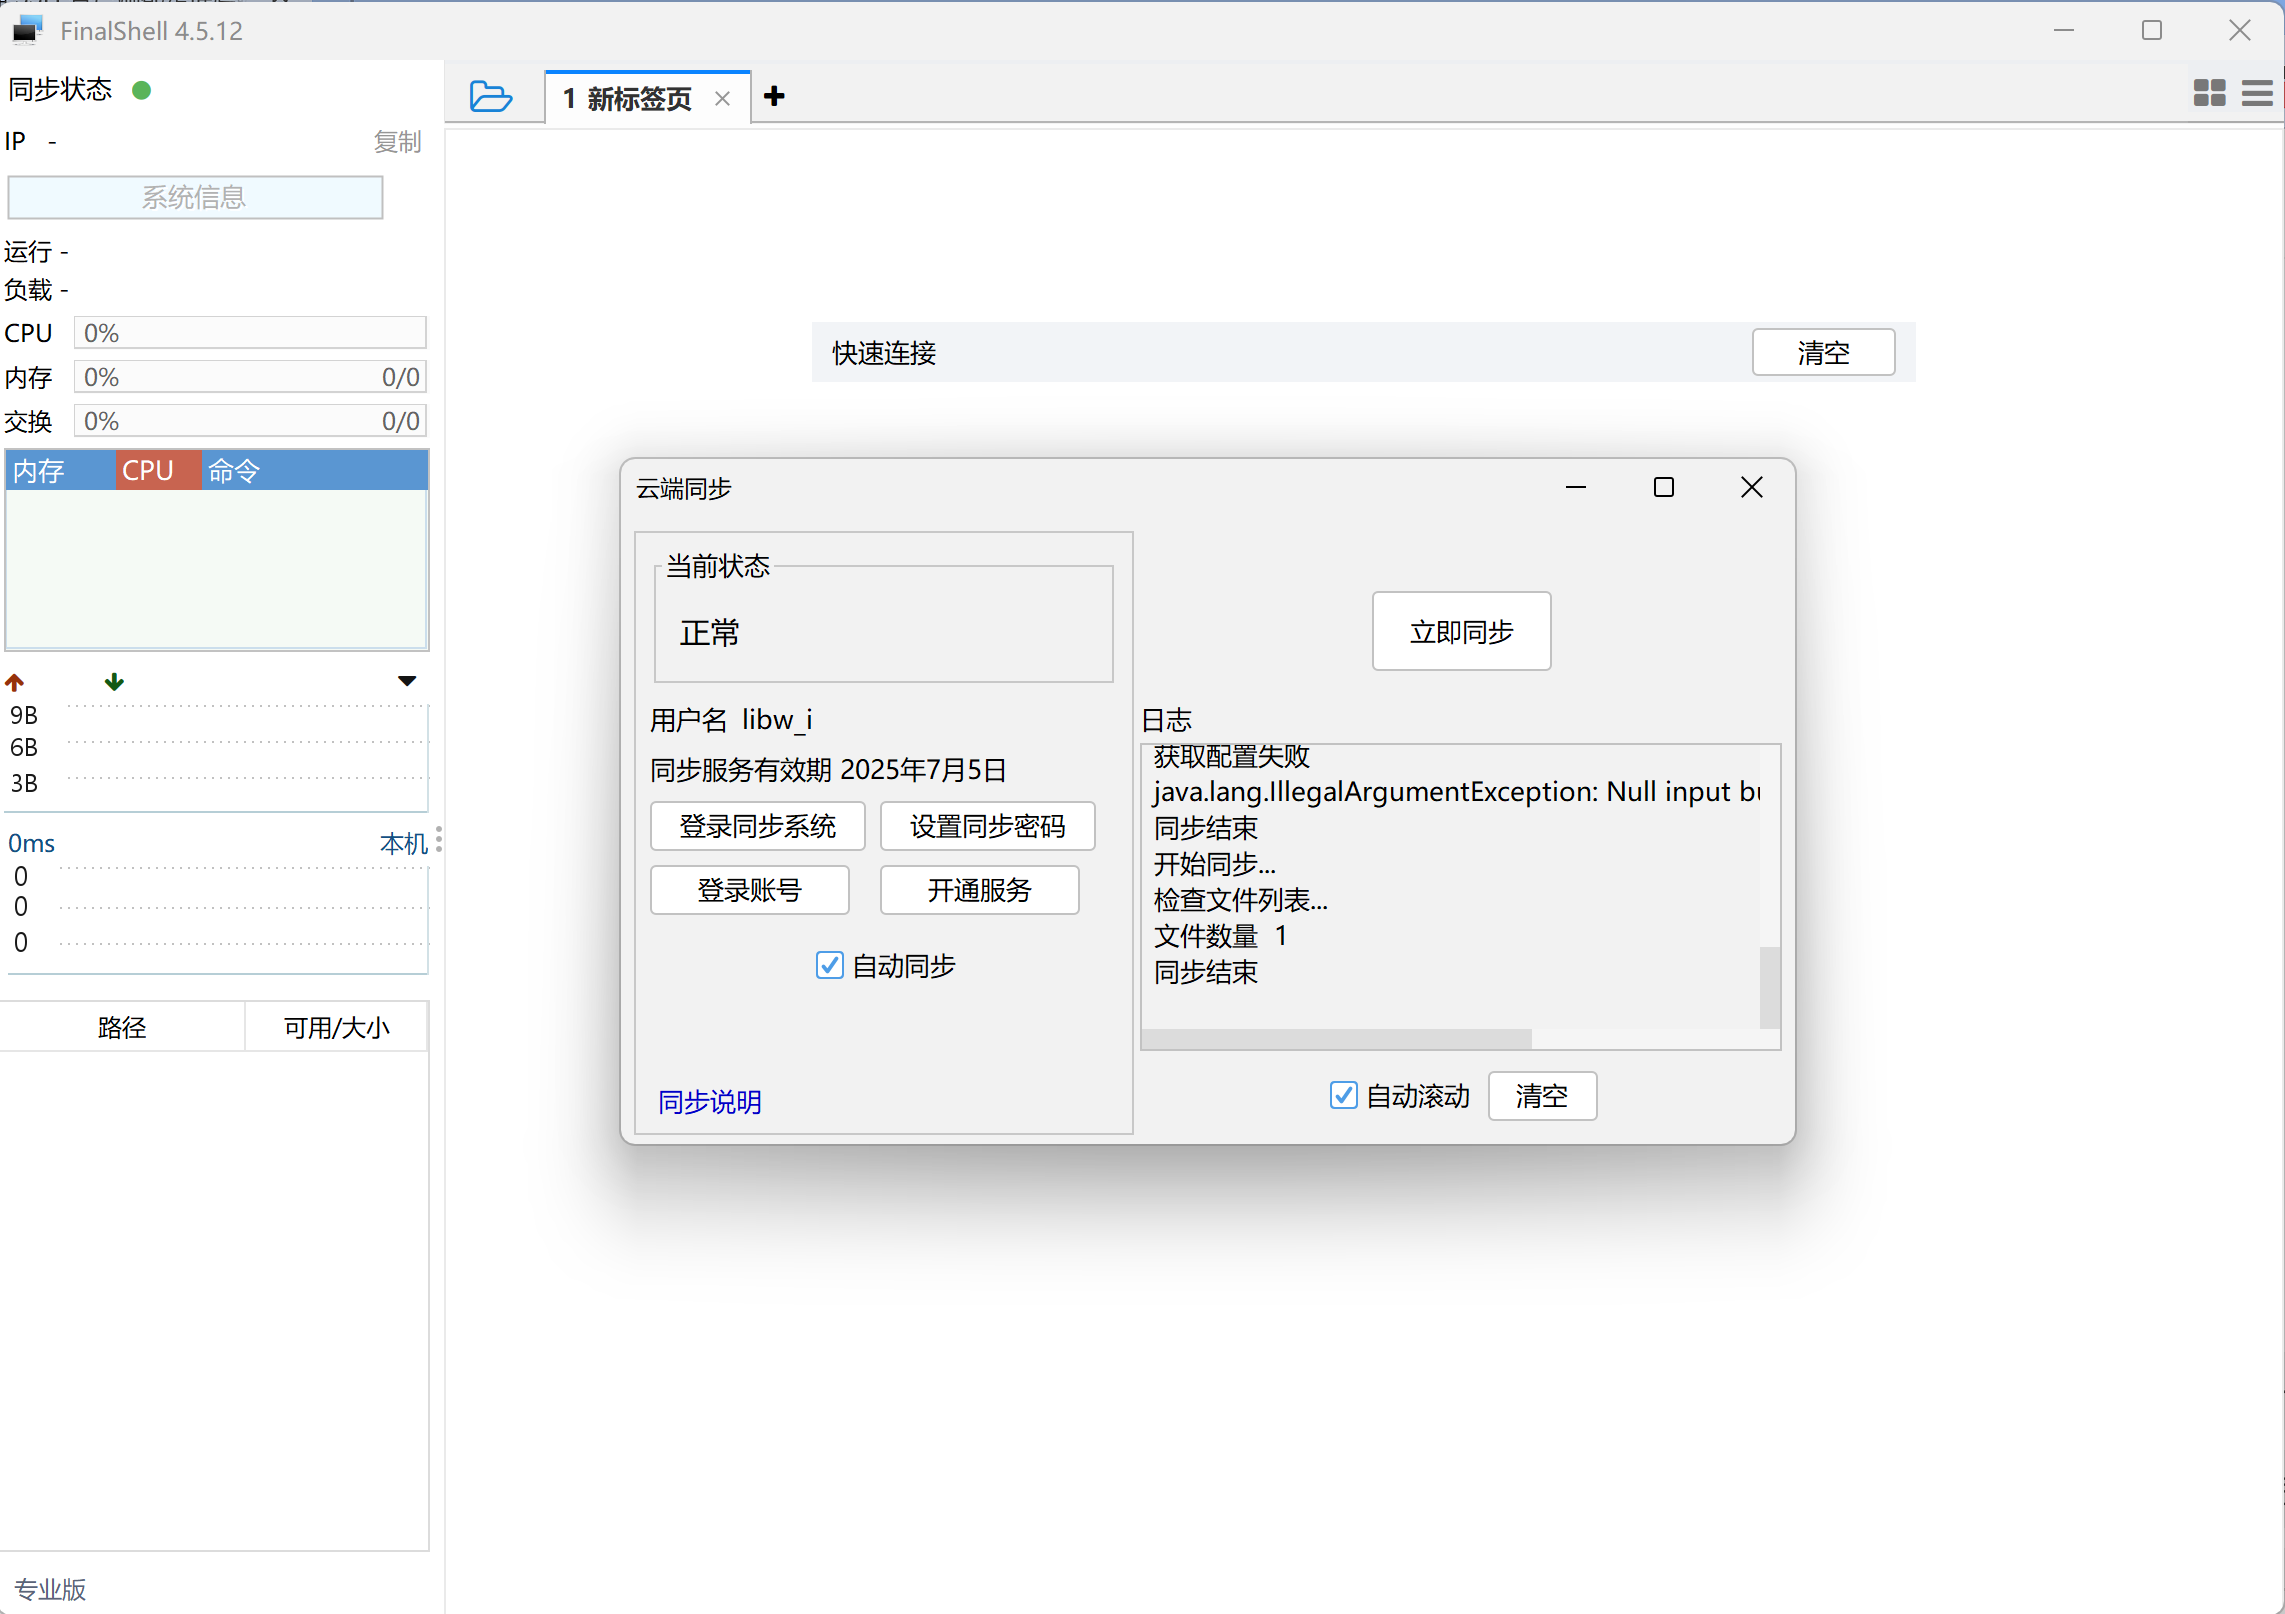Add a new tab with the plus icon
Image resolution: width=2285 pixels, height=1614 pixels.
pos(774,96)
